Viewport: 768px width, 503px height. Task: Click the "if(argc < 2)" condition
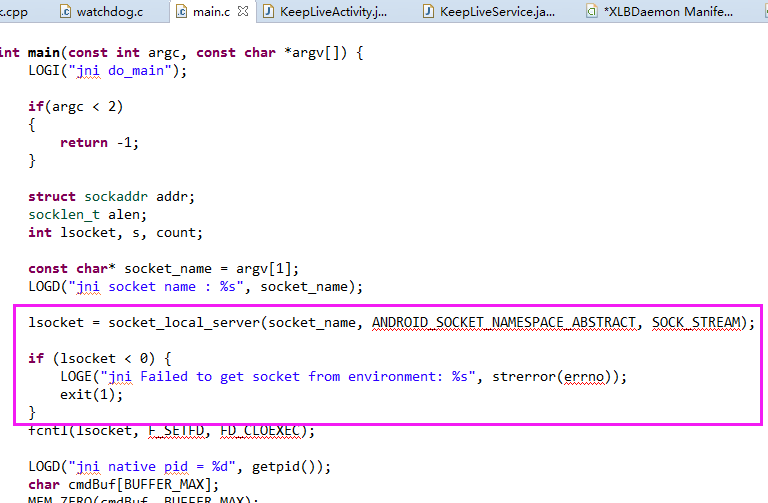75,106
